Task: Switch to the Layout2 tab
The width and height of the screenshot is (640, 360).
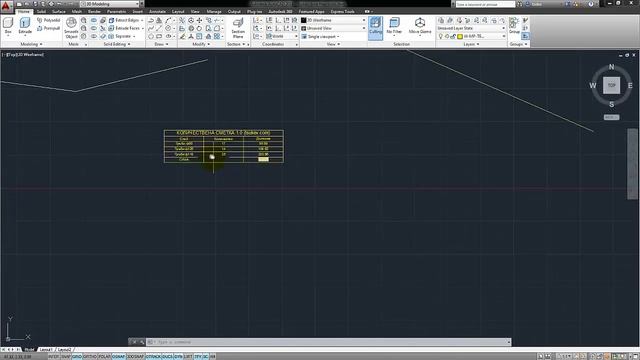Action: click(64, 350)
